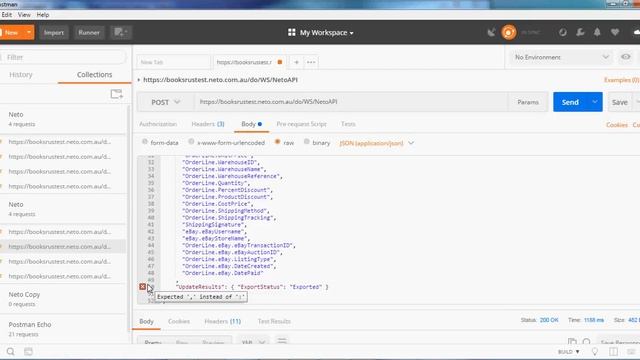
Task: Click the Save button
Action: click(620, 102)
